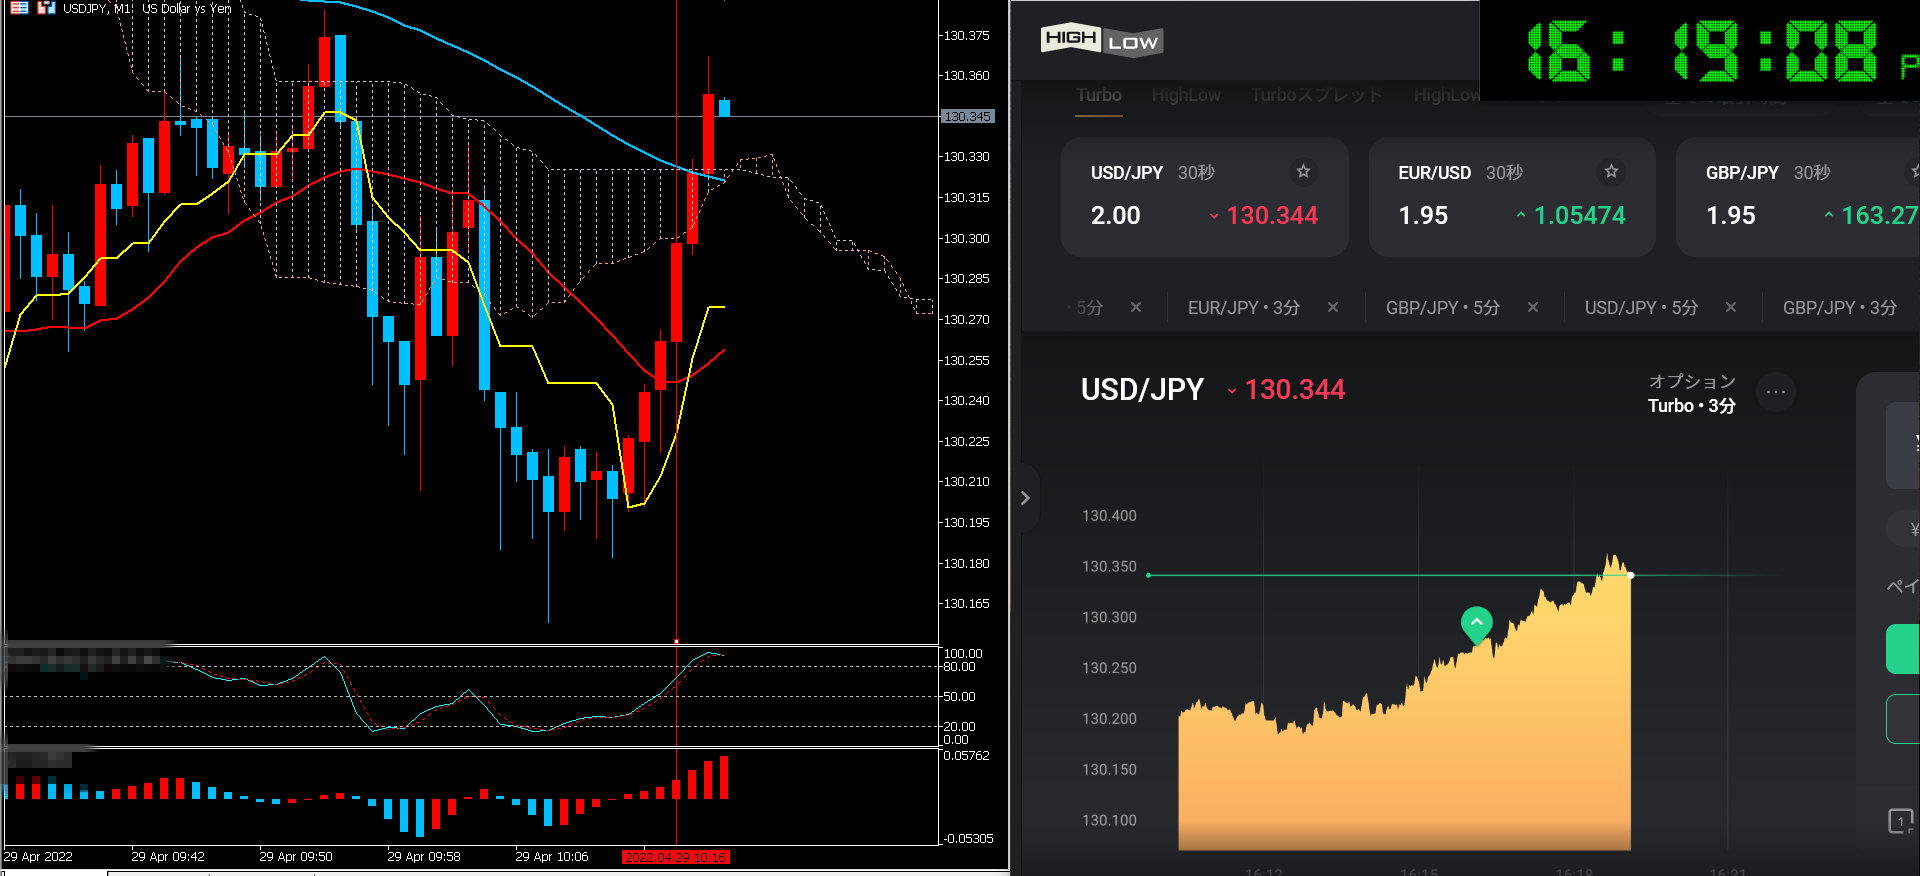Click the chart-style icon beside USDJPY,M1 title
This screenshot has width=1920, height=876.
[x=46, y=7]
